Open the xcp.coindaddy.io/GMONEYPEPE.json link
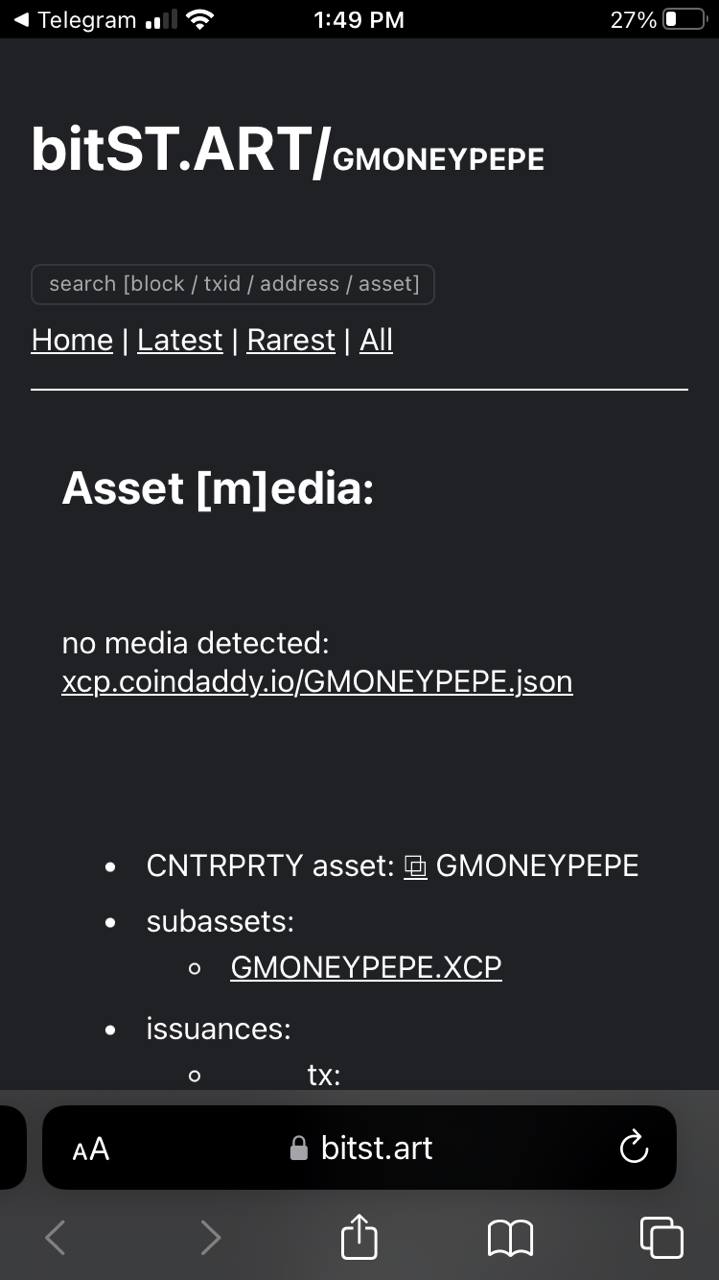The height and width of the screenshot is (1280, 719). [317, 682]
